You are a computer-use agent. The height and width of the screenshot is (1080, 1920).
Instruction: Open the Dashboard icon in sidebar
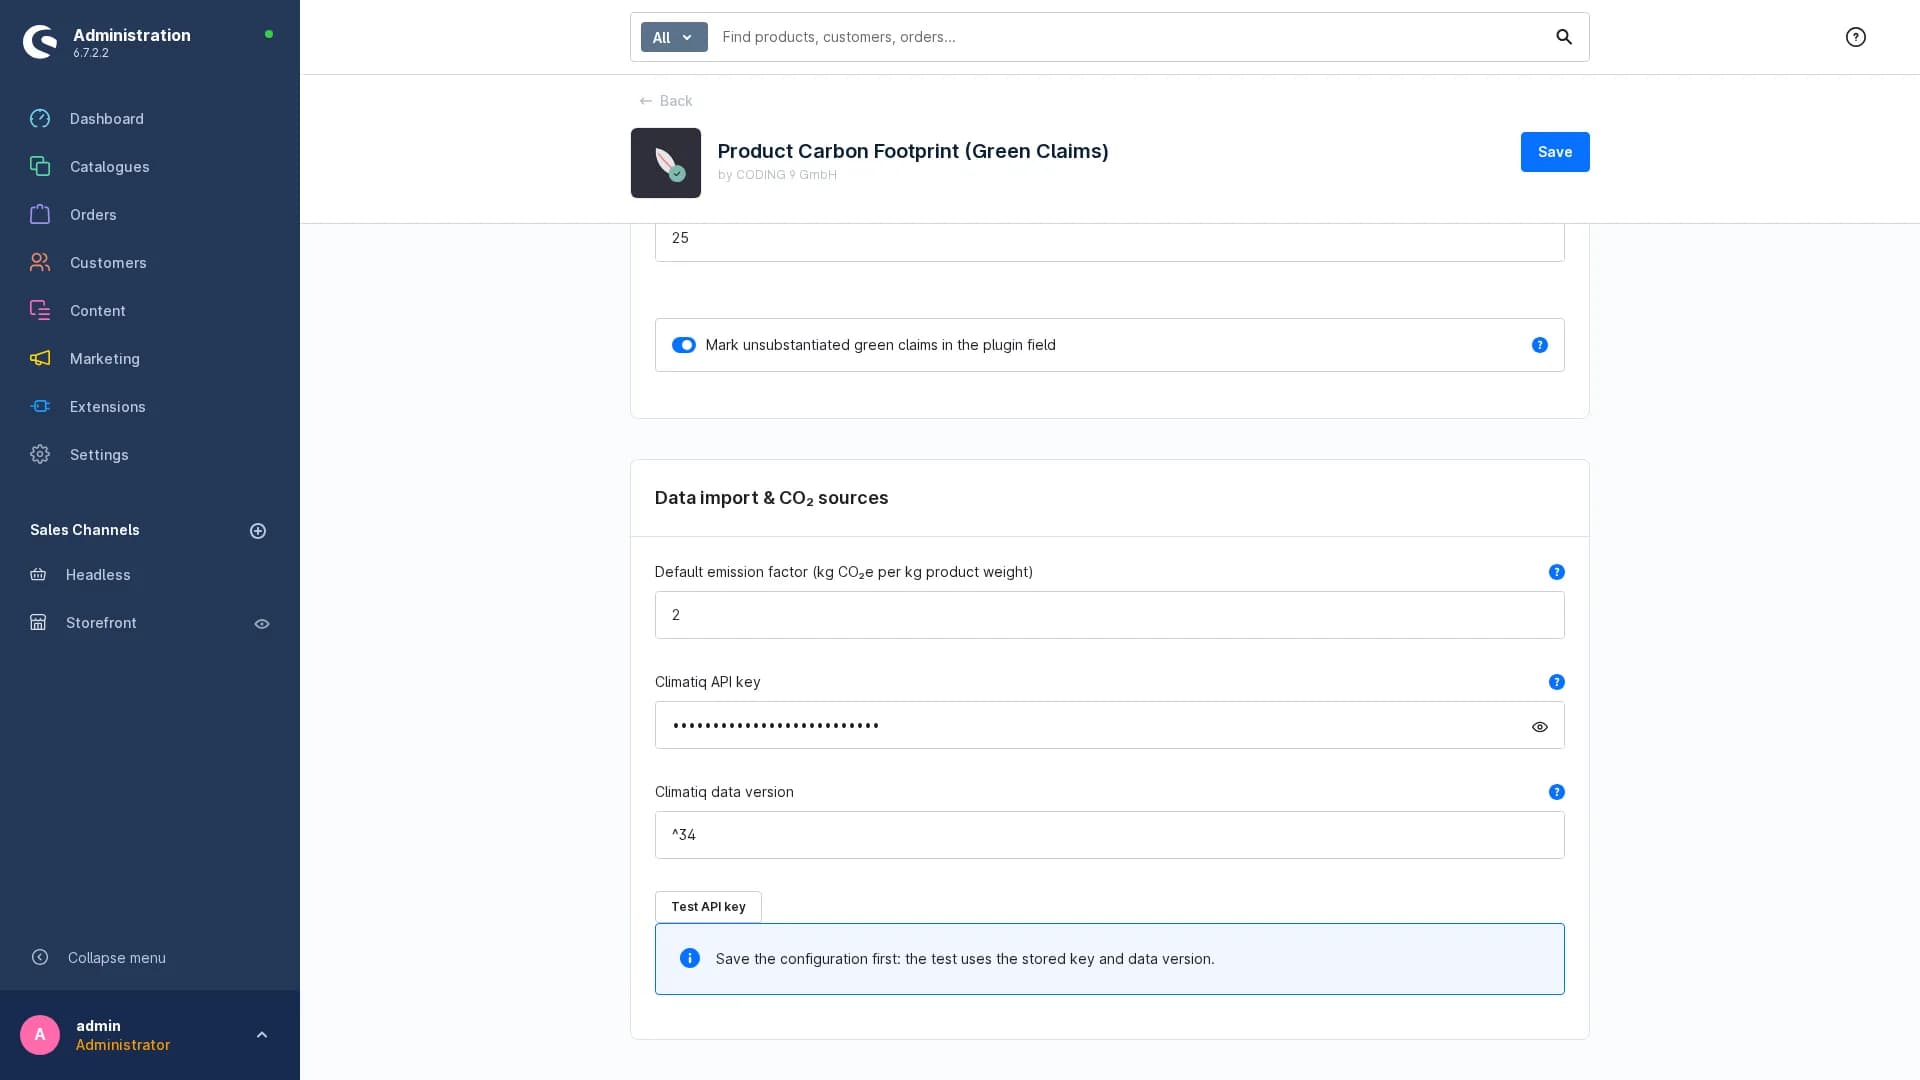[40, 119]
